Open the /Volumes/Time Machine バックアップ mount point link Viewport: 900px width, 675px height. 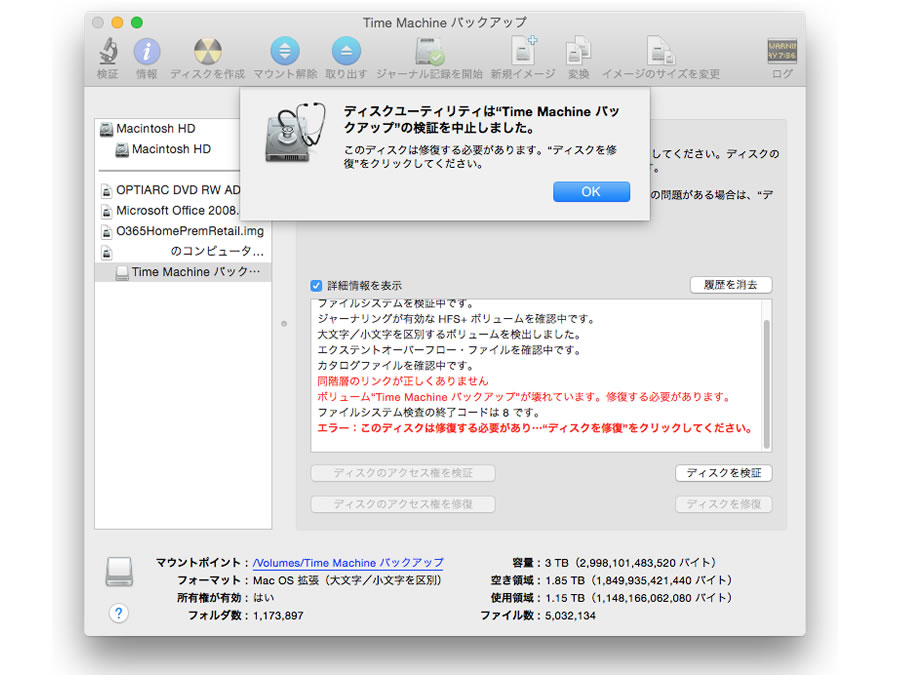click(x=348, y=563)
